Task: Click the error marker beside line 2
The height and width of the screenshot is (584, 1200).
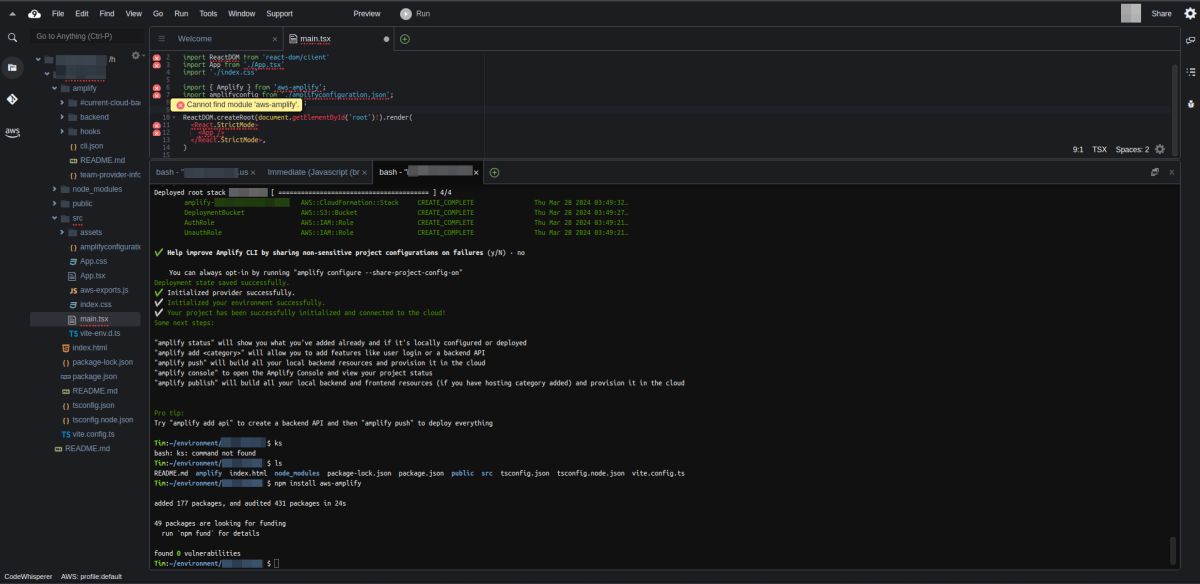Action: coord(157,58)
